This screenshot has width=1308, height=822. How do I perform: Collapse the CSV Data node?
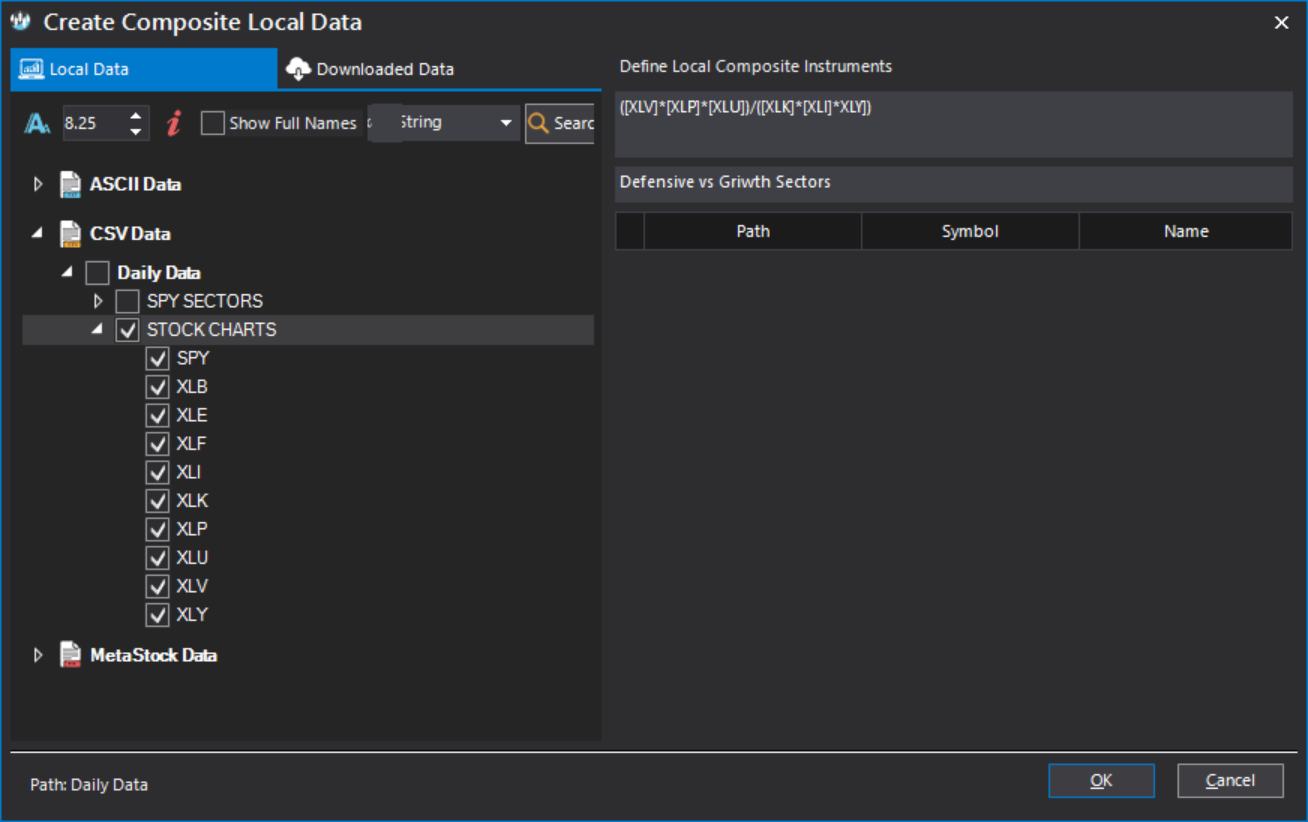click(38, 233)
